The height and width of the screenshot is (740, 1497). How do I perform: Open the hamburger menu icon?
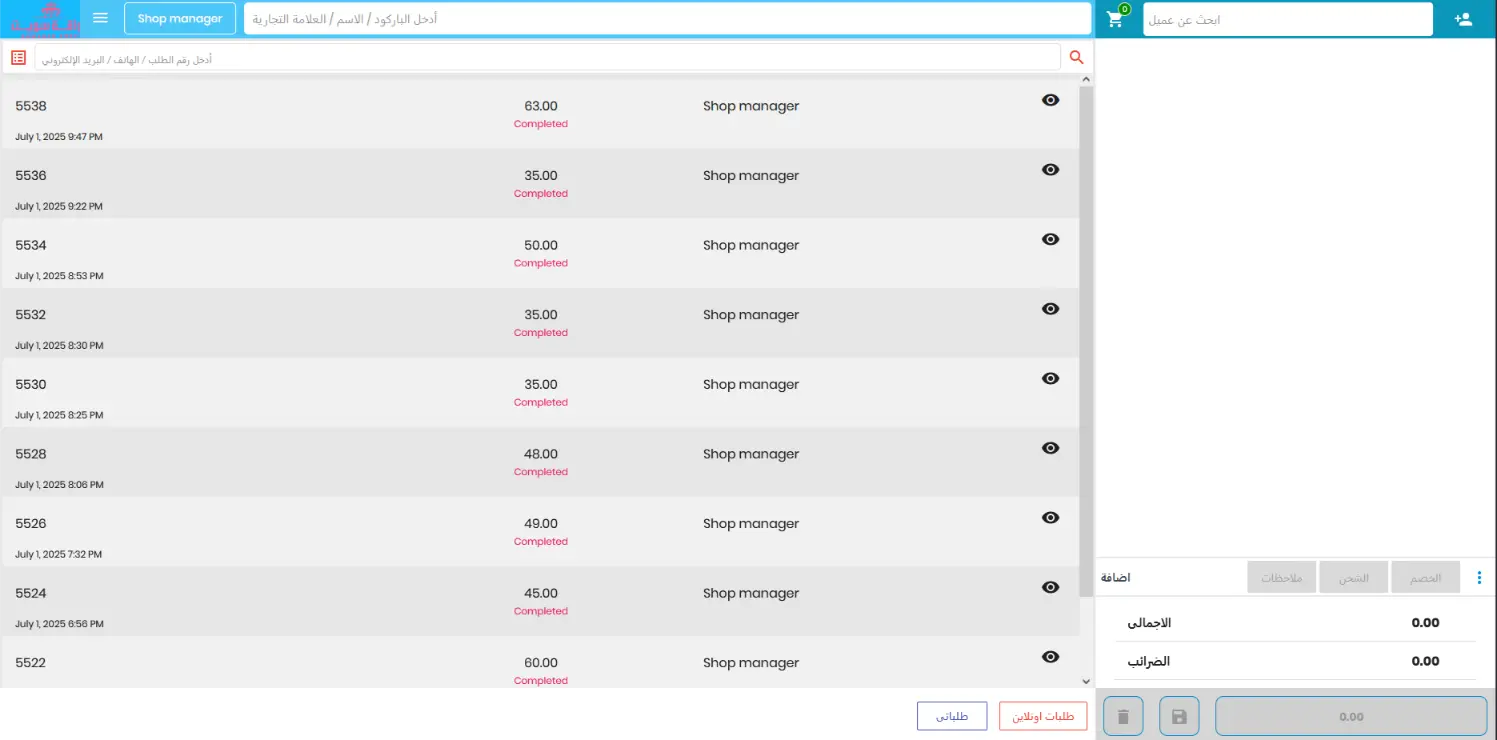tap(100, 18)
